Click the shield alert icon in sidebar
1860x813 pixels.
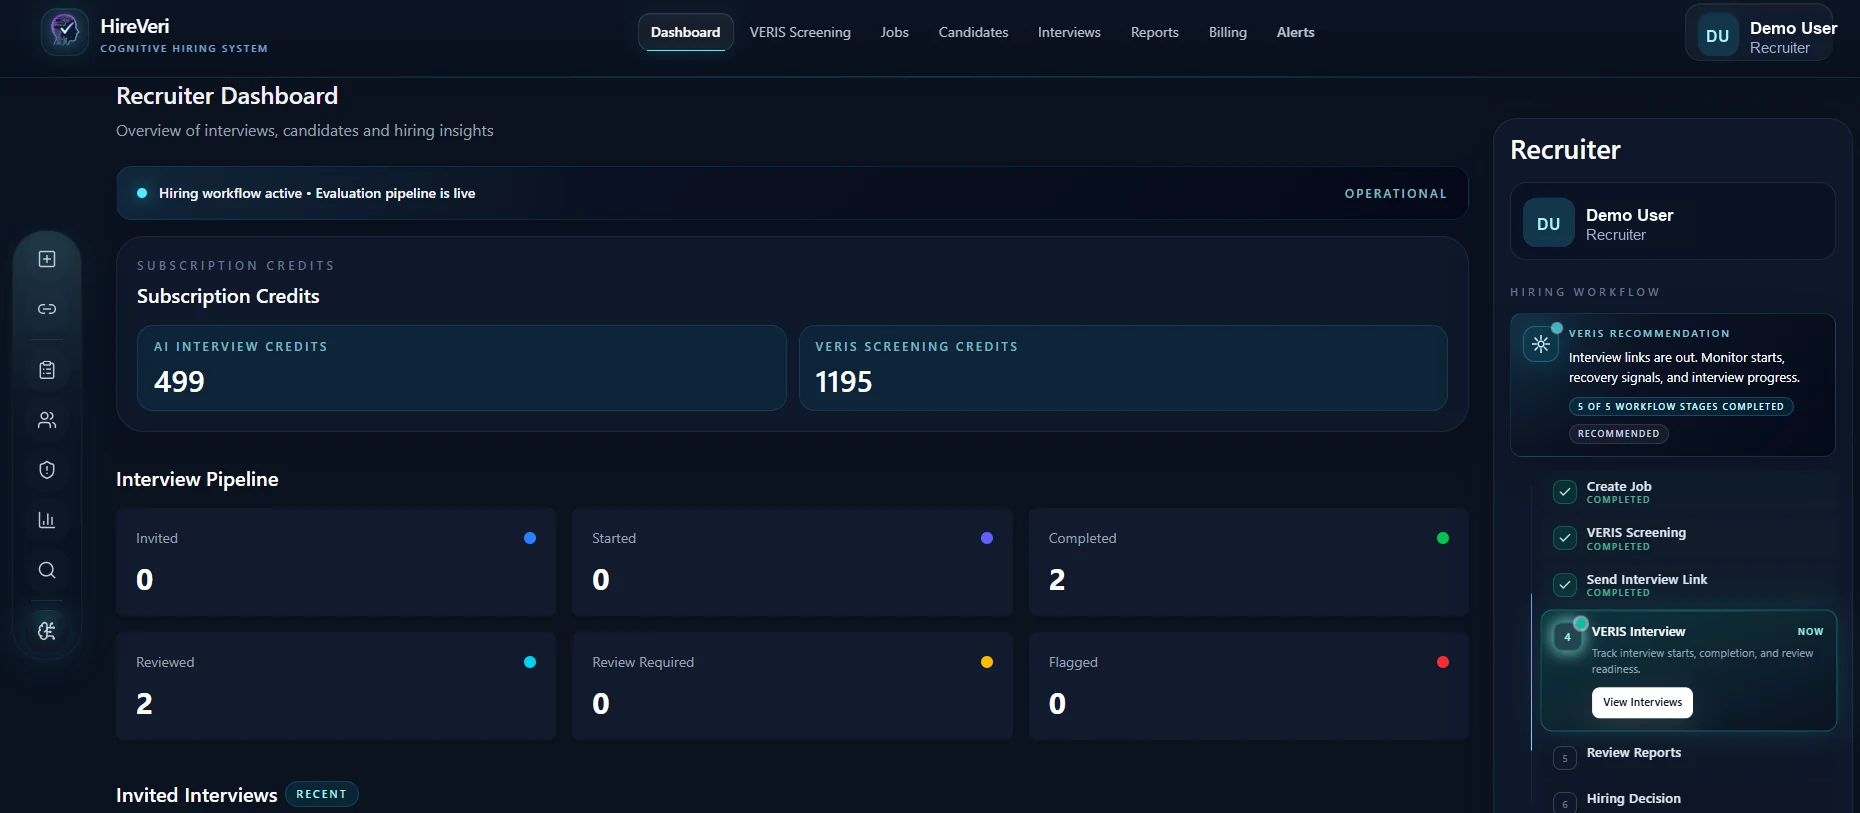pyautogui.click(x=47, y=470)
